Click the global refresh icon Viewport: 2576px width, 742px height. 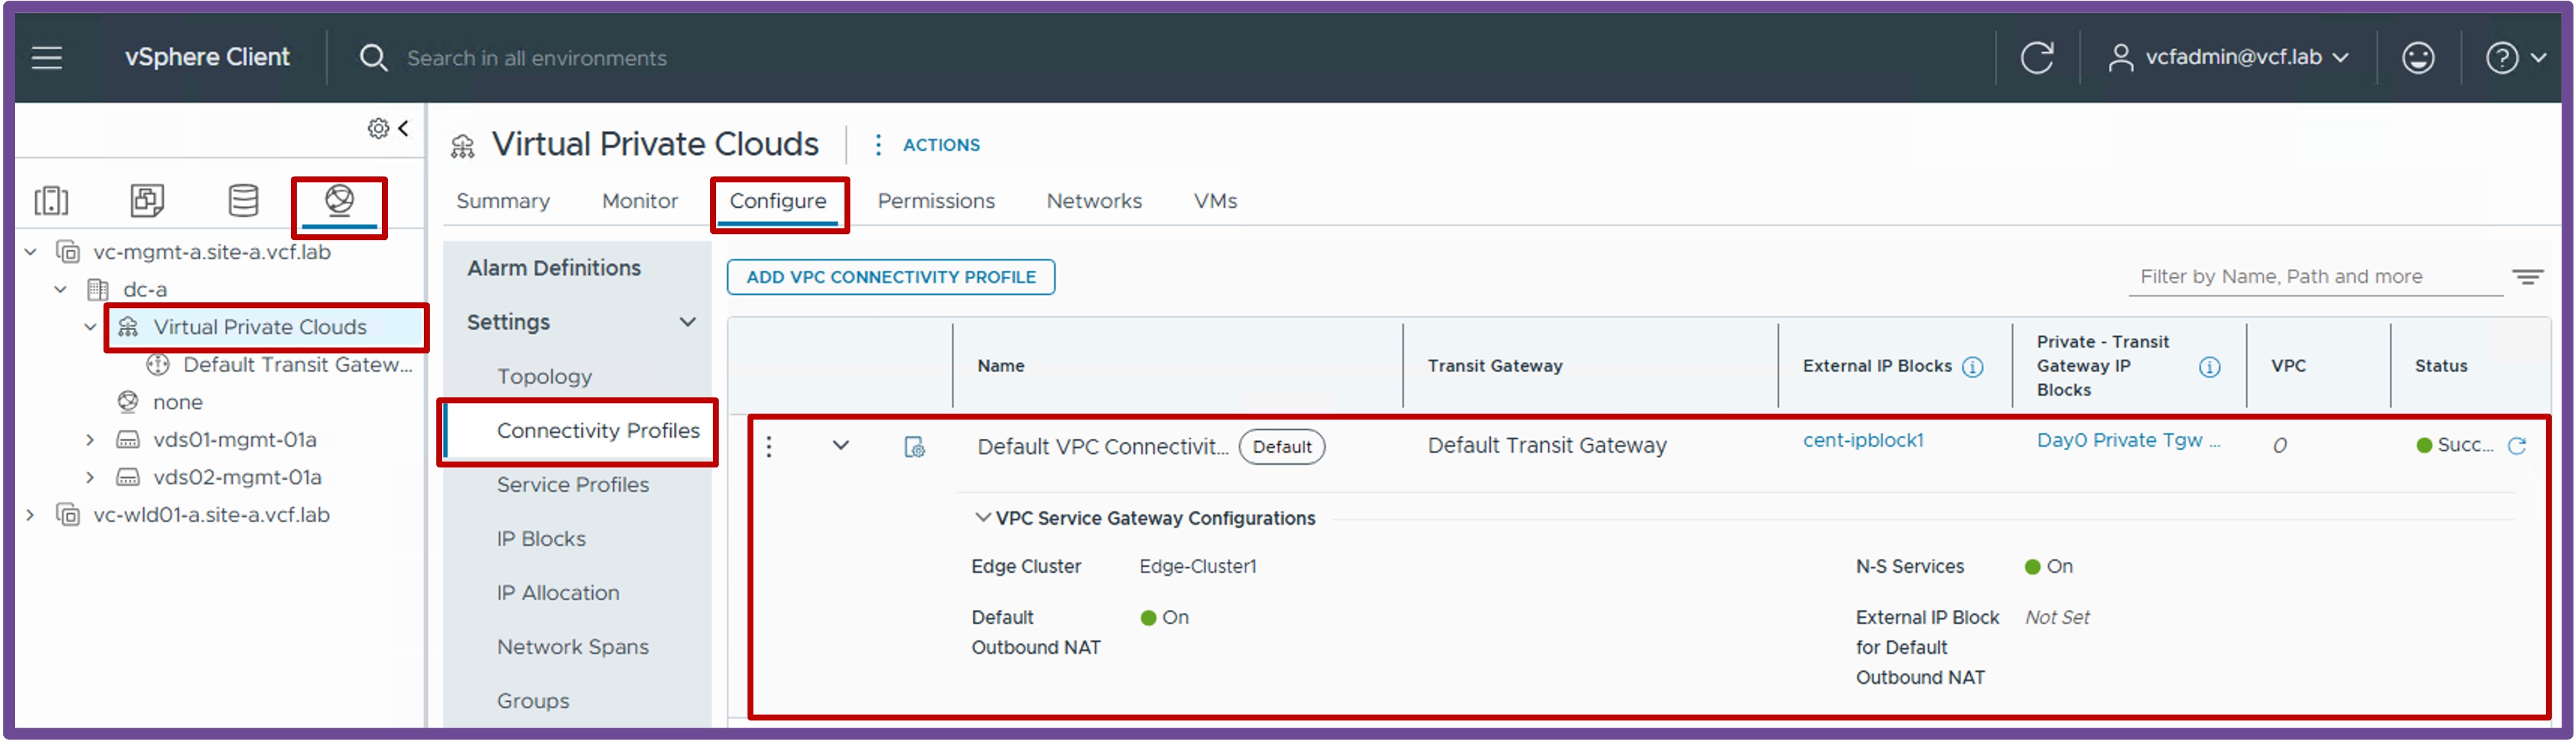(x=2037, y=58)
